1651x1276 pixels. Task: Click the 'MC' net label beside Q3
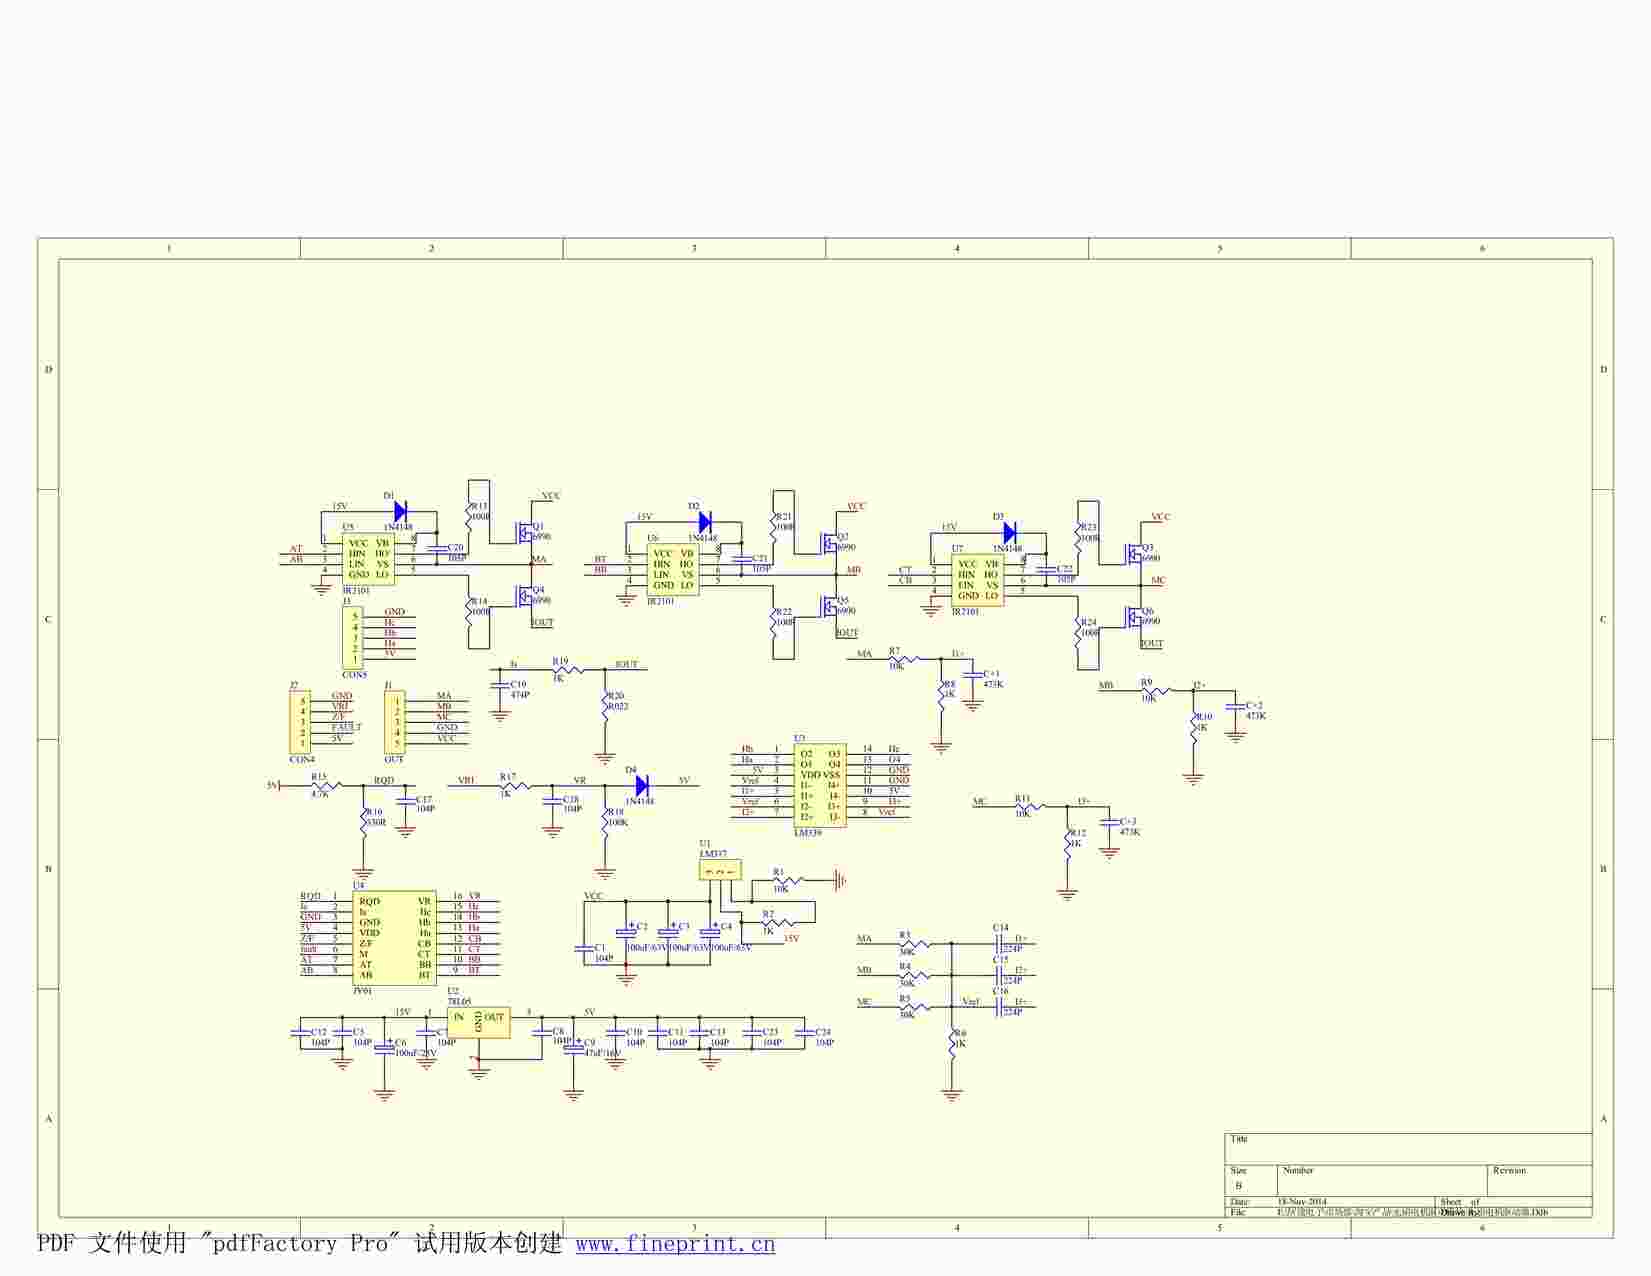1158,580
